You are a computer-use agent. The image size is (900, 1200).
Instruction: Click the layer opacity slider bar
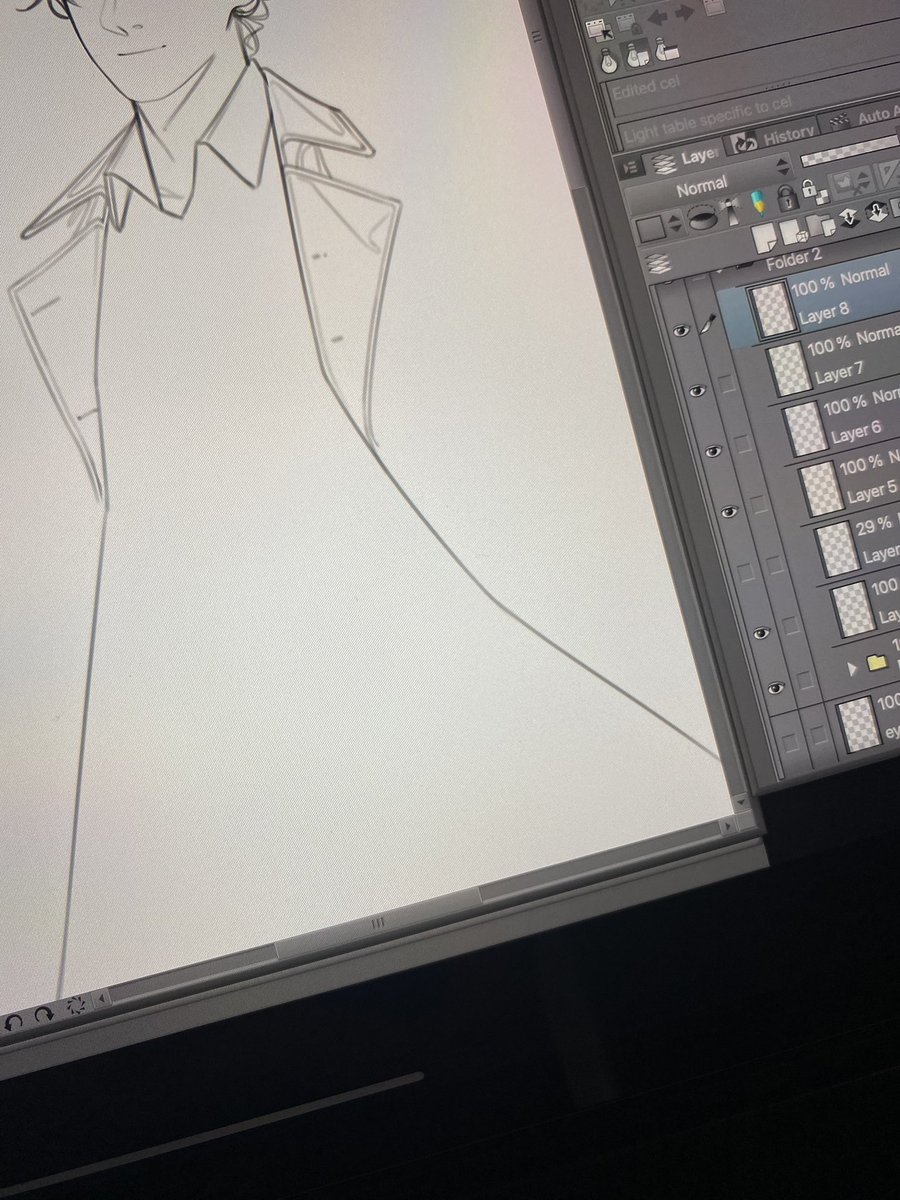click(850, 151)
